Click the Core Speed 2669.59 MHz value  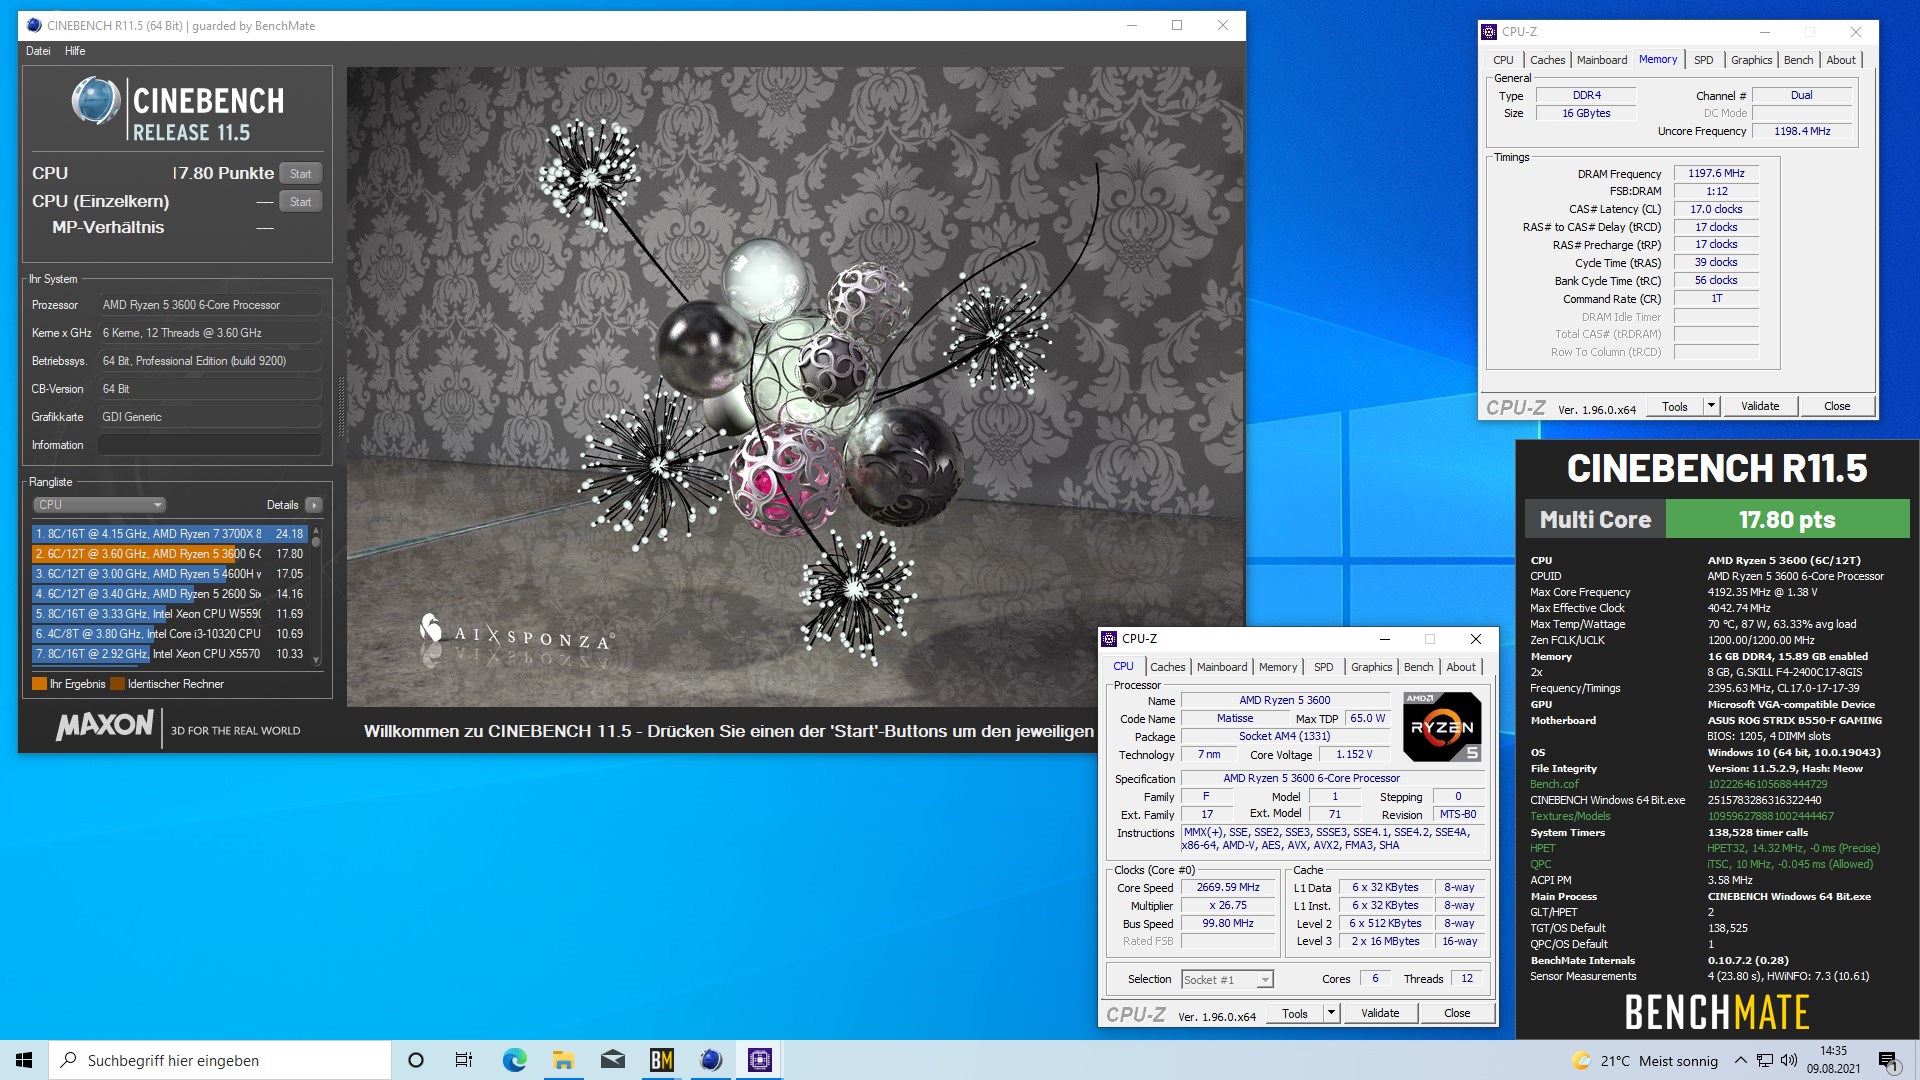click(1228, 888)
